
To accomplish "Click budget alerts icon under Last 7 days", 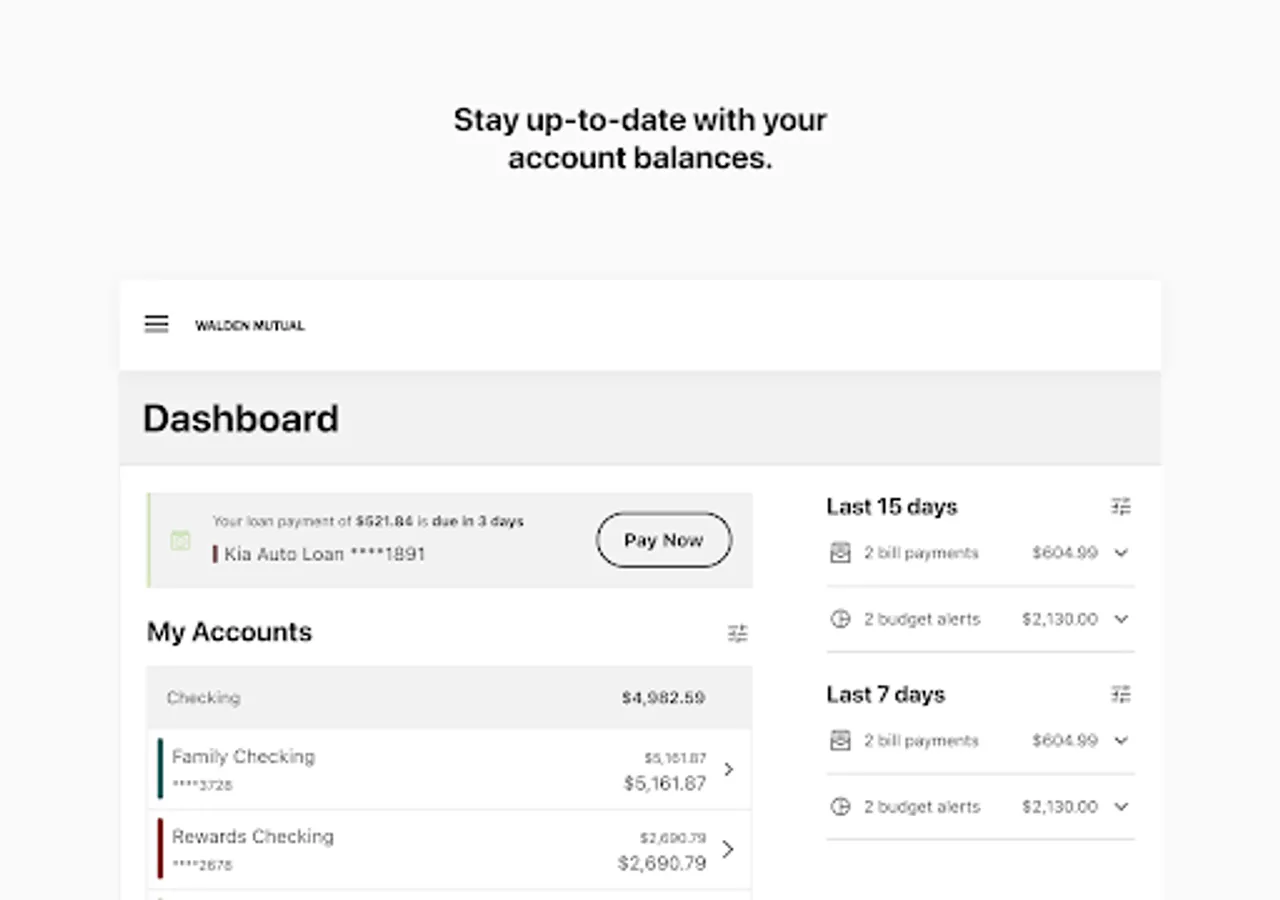I will [840, 807].
